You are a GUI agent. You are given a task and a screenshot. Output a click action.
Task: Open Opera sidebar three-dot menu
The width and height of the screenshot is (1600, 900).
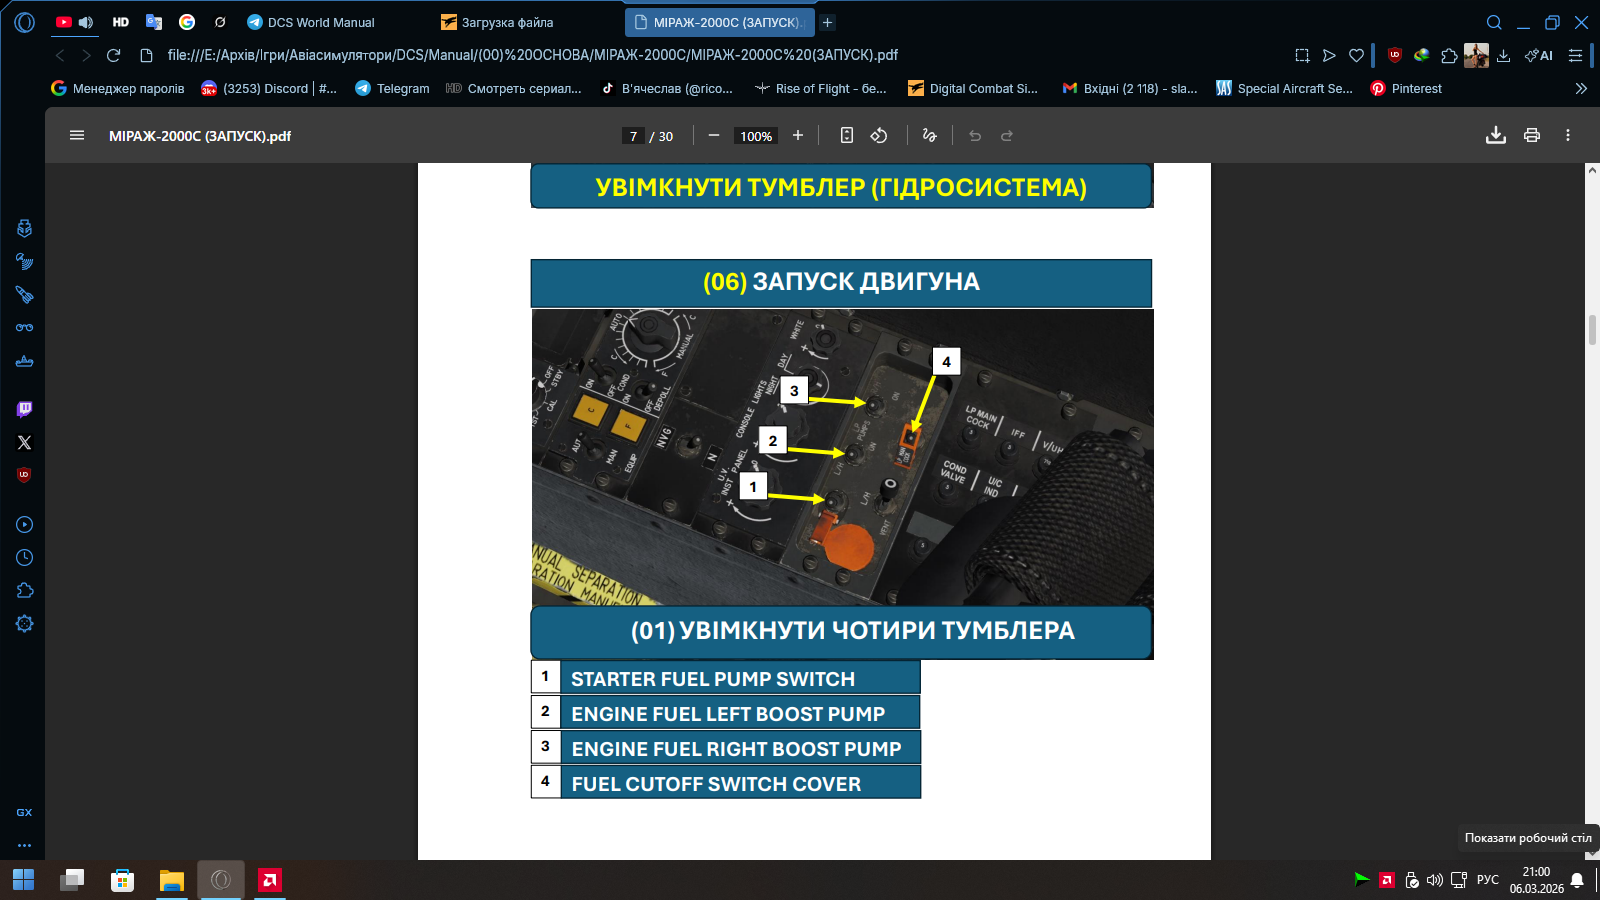[x=25, y=845]
